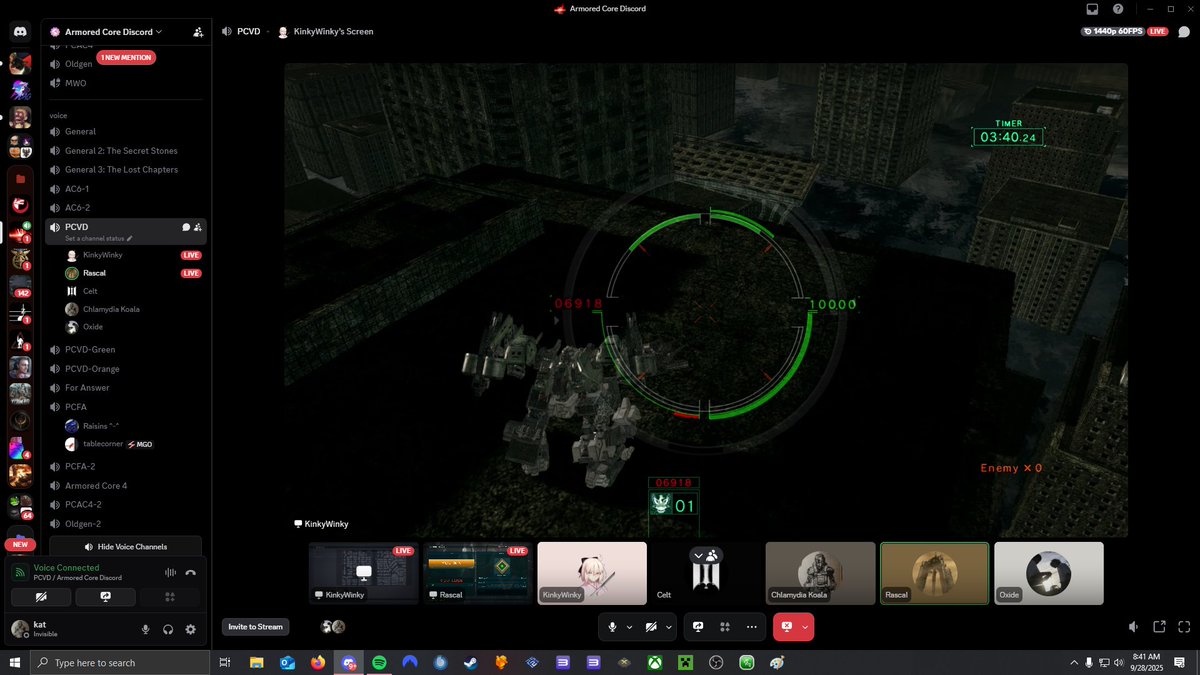Share your screen in call controls
The width and height of the screenshot is (1200, 675).
(698, 627)
